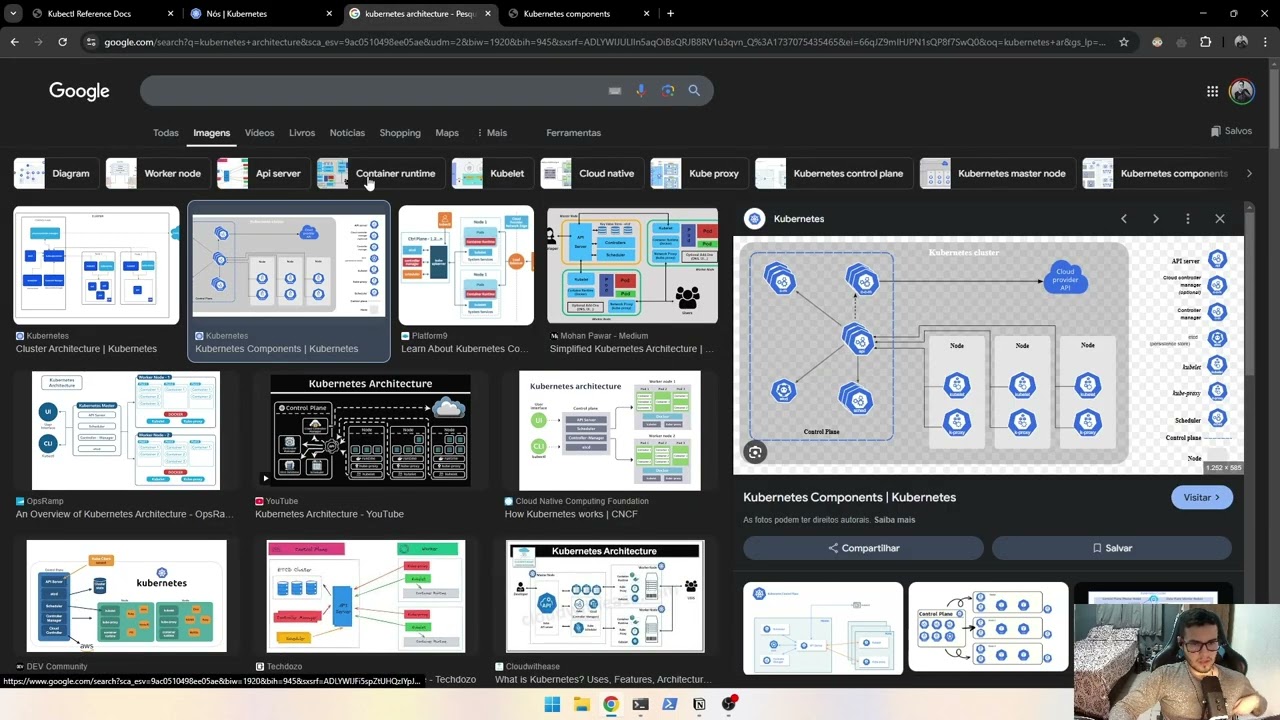Click the Visitar button
1280x720 pixels.
coord(1202,497)
